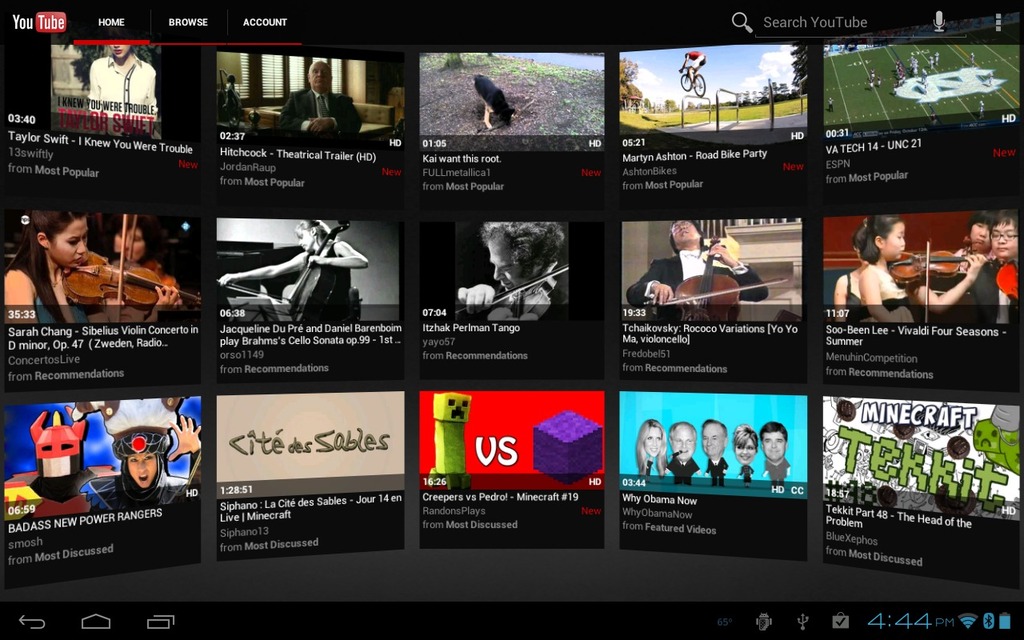Open the dog digging root thumbnail
The image size is (1024, 640).
click(x=512, y=102)
